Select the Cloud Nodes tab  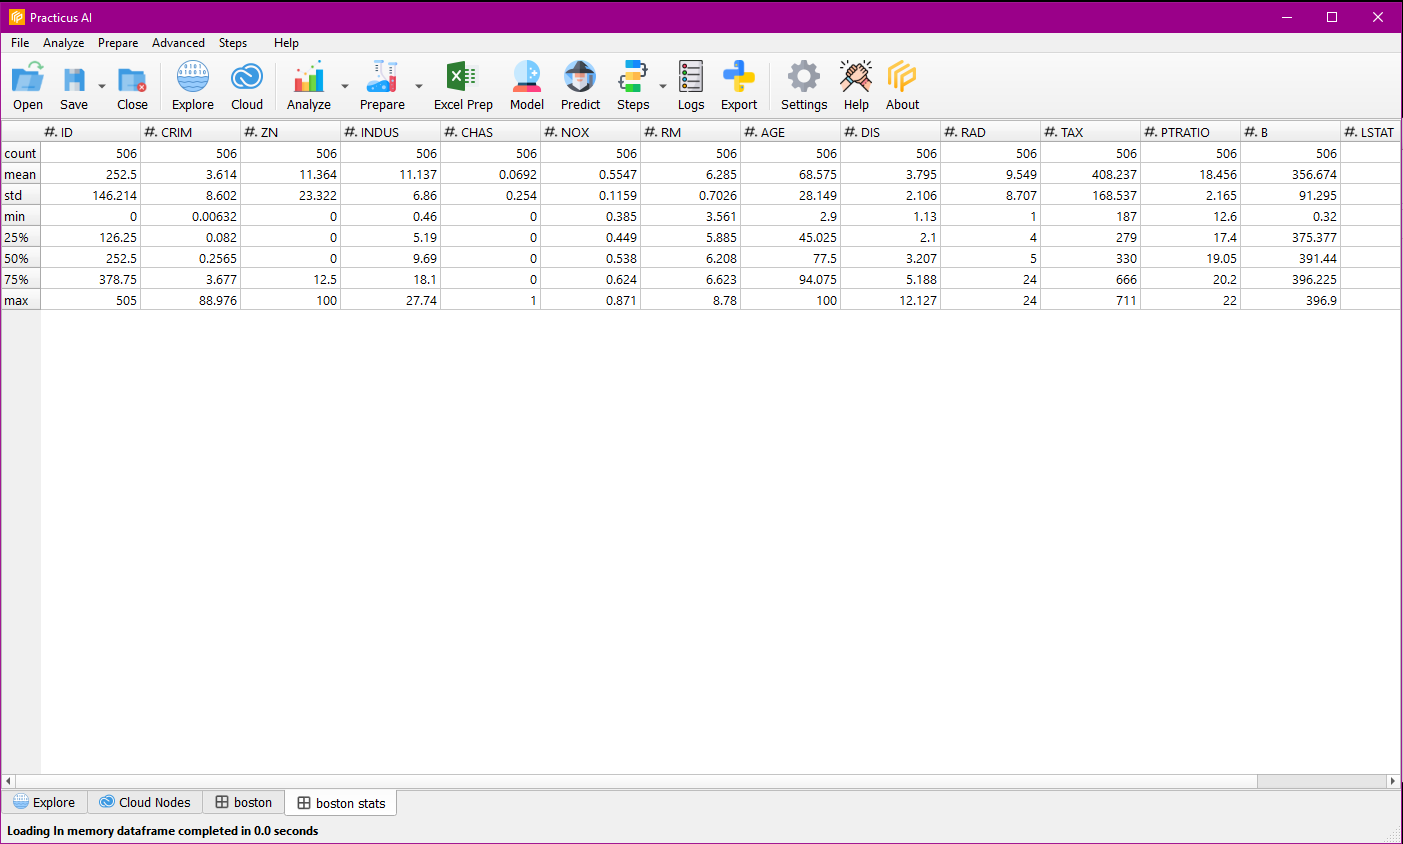coord(145,802)
